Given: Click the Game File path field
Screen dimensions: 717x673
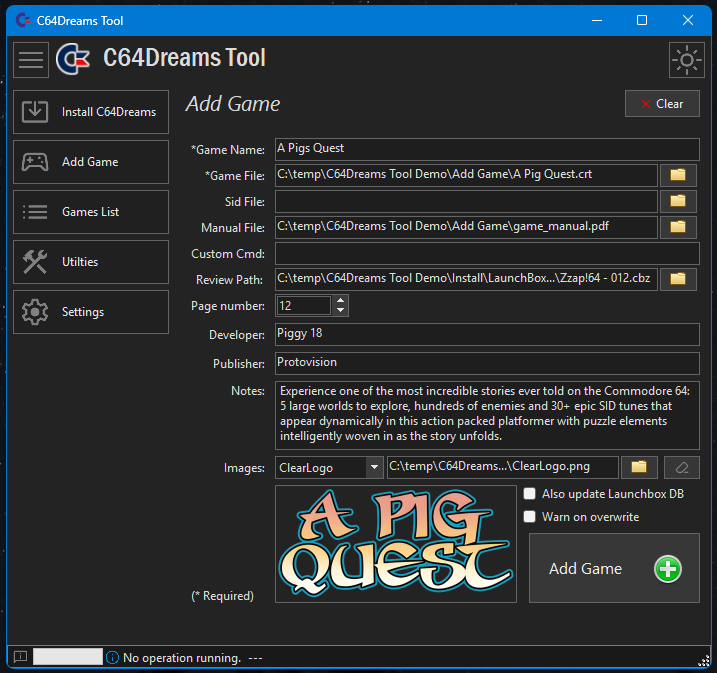Looking at the screenshot, I should (466, 175).
